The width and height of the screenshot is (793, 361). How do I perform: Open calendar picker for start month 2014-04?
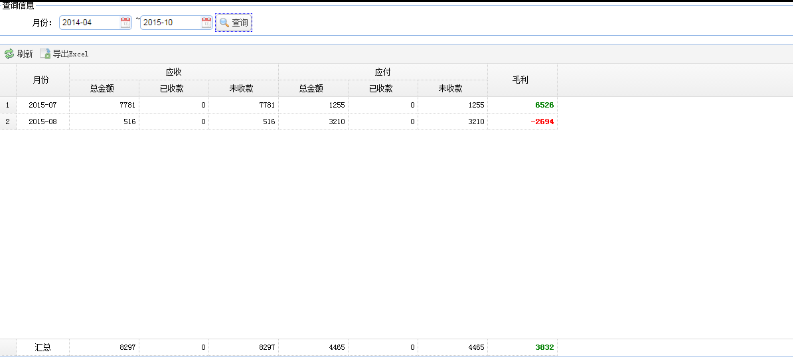pos(125,22)
